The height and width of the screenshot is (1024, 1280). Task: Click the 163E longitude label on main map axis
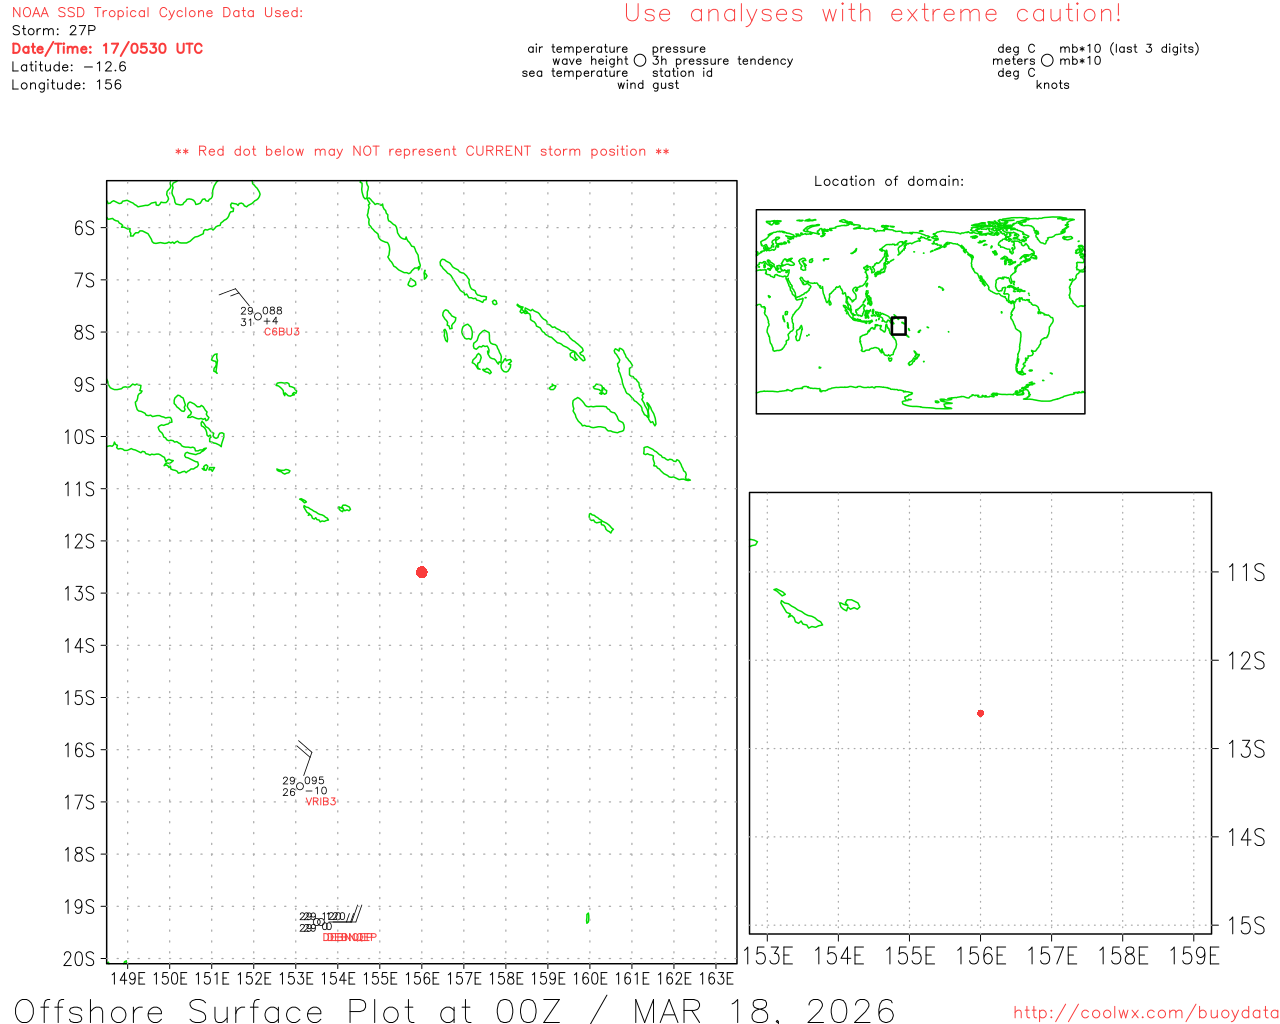(x=715, y=978)
